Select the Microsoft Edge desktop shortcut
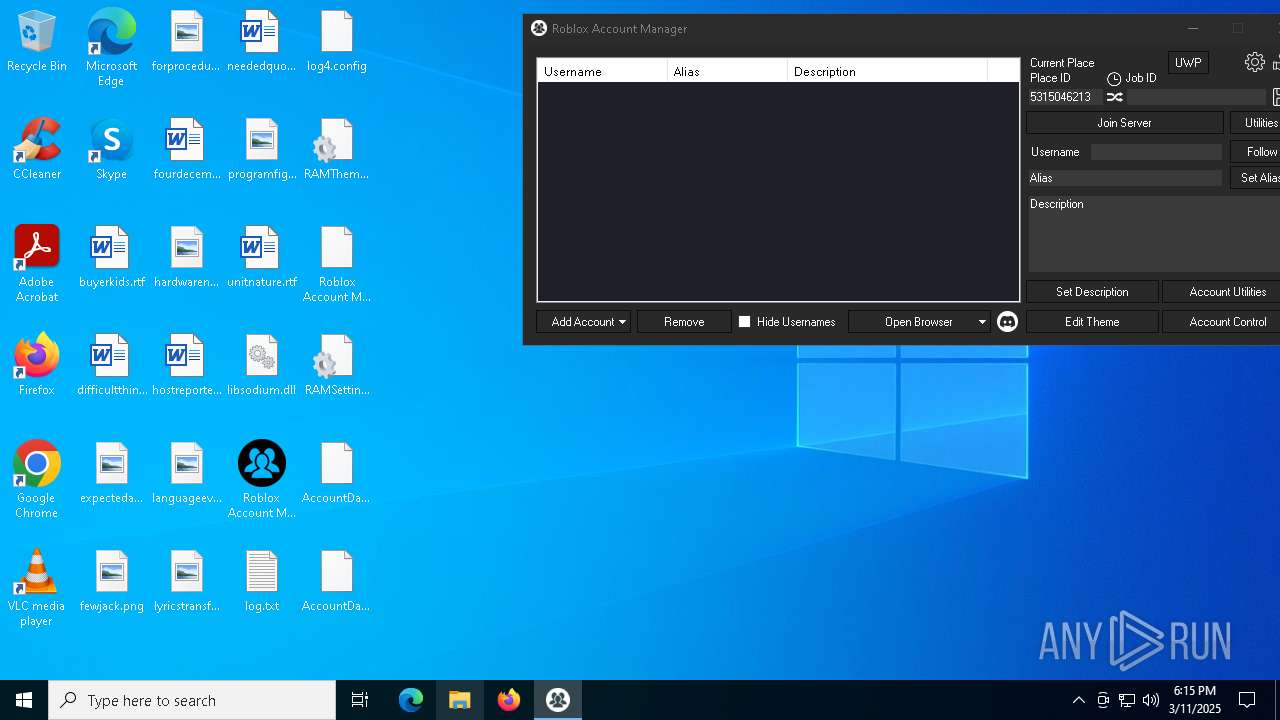Viewport: 1280px width, 720px height. (x=111, y=48)
